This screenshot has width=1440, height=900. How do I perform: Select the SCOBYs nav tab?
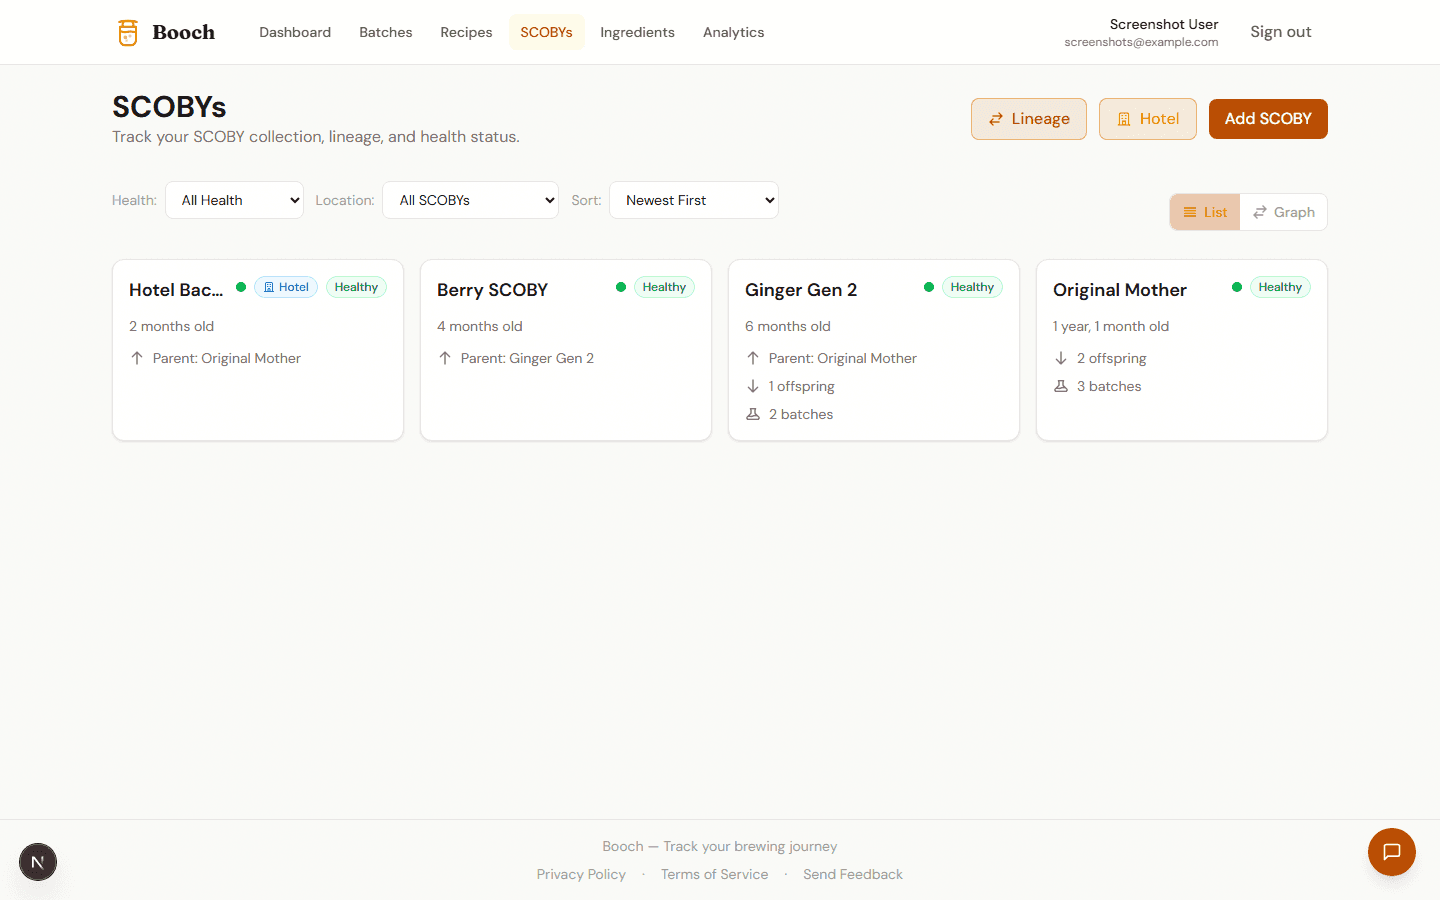click(546, 32)
